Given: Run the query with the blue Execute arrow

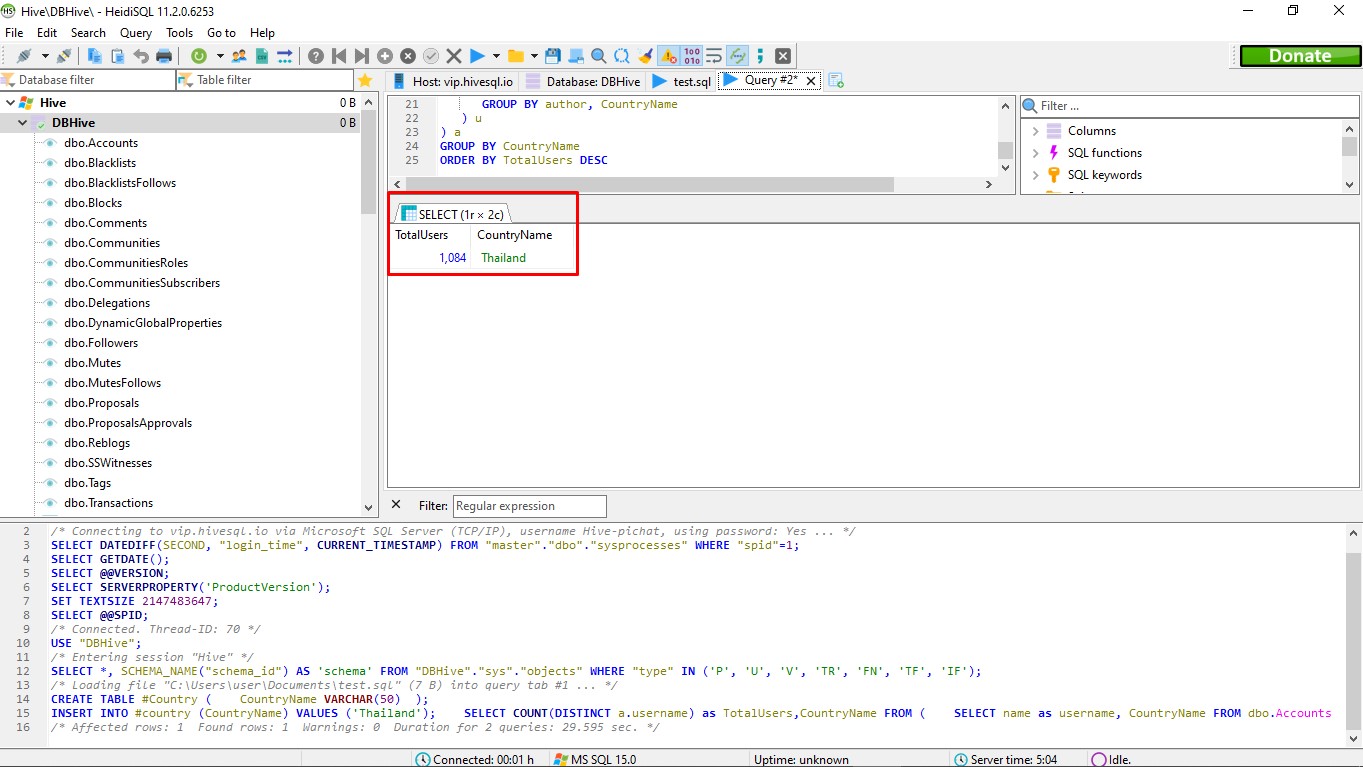Looking at the screenshot, I should [477, 56].
